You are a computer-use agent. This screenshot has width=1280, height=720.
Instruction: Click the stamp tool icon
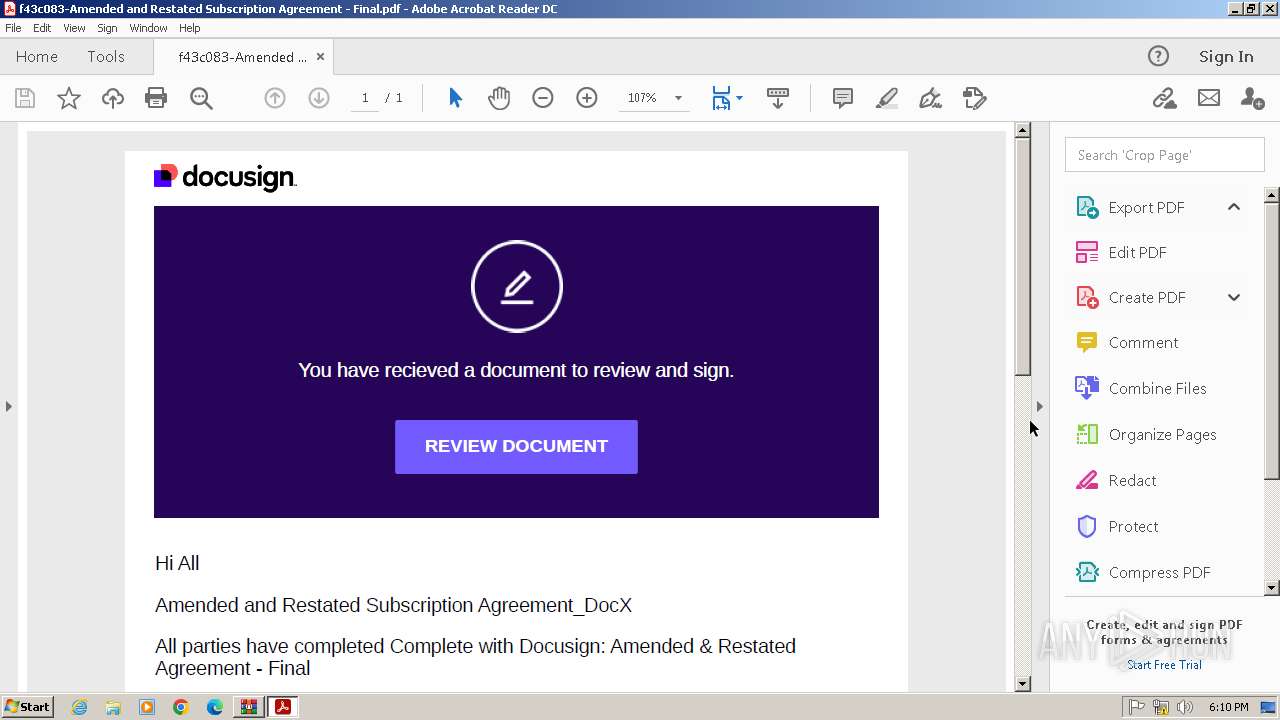point(974,98)
